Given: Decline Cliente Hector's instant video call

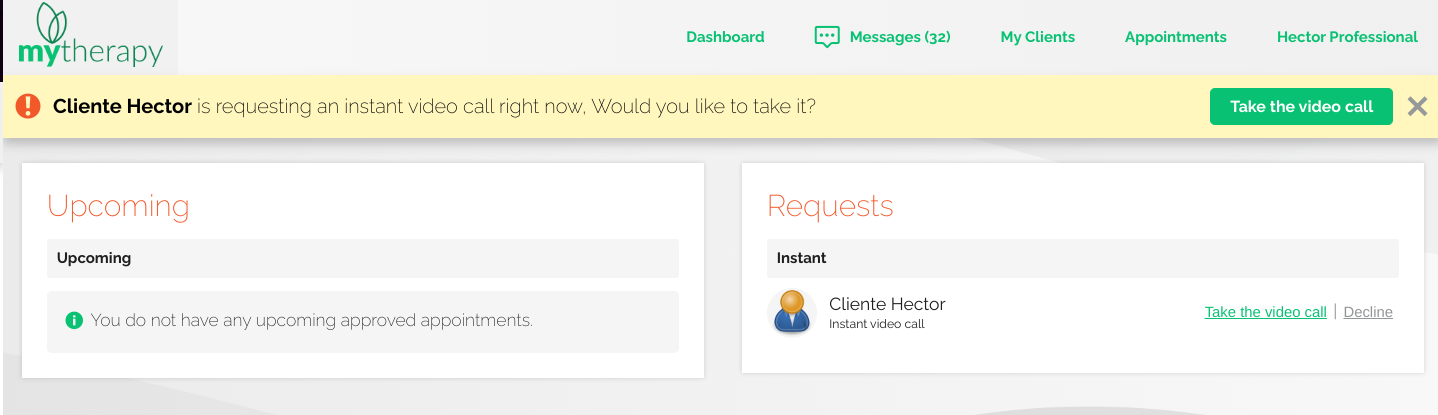Looking at the screenshot, I should (1368, 312).
